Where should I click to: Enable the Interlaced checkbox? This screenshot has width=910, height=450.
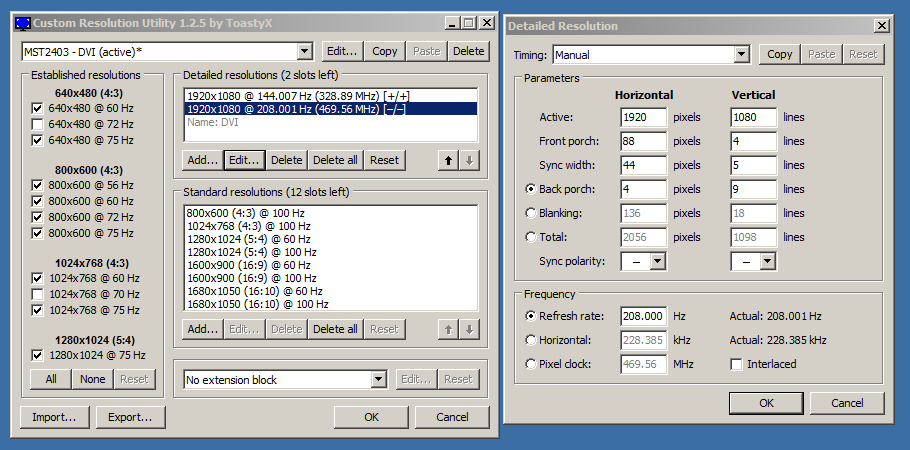click(x=737, y=364)
